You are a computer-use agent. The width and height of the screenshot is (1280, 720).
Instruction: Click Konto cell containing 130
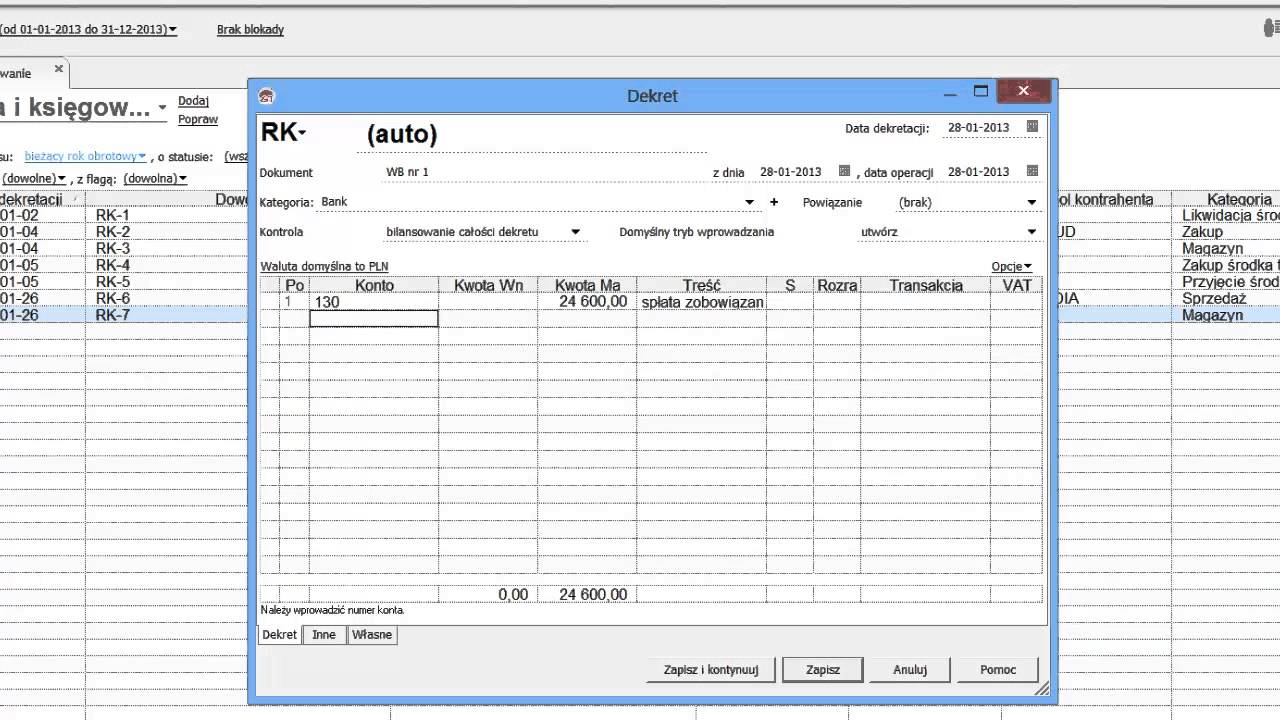click(x=374, y=302)
